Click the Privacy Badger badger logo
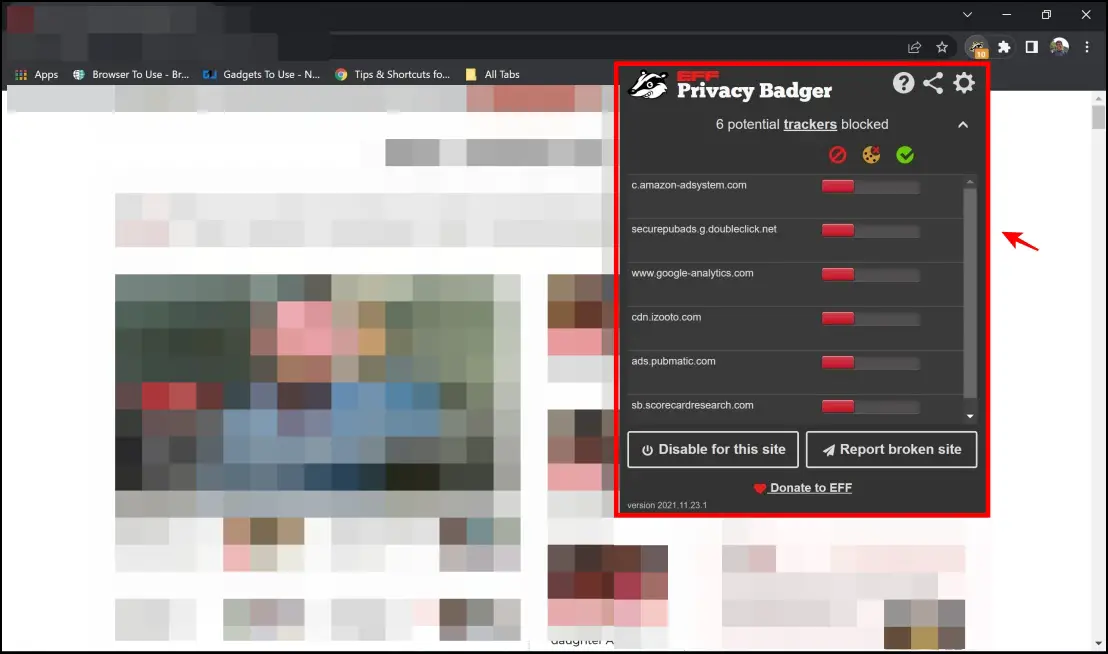Image resolution: width=1108 pixels, height=654 pixels. (x=647, y=85)
